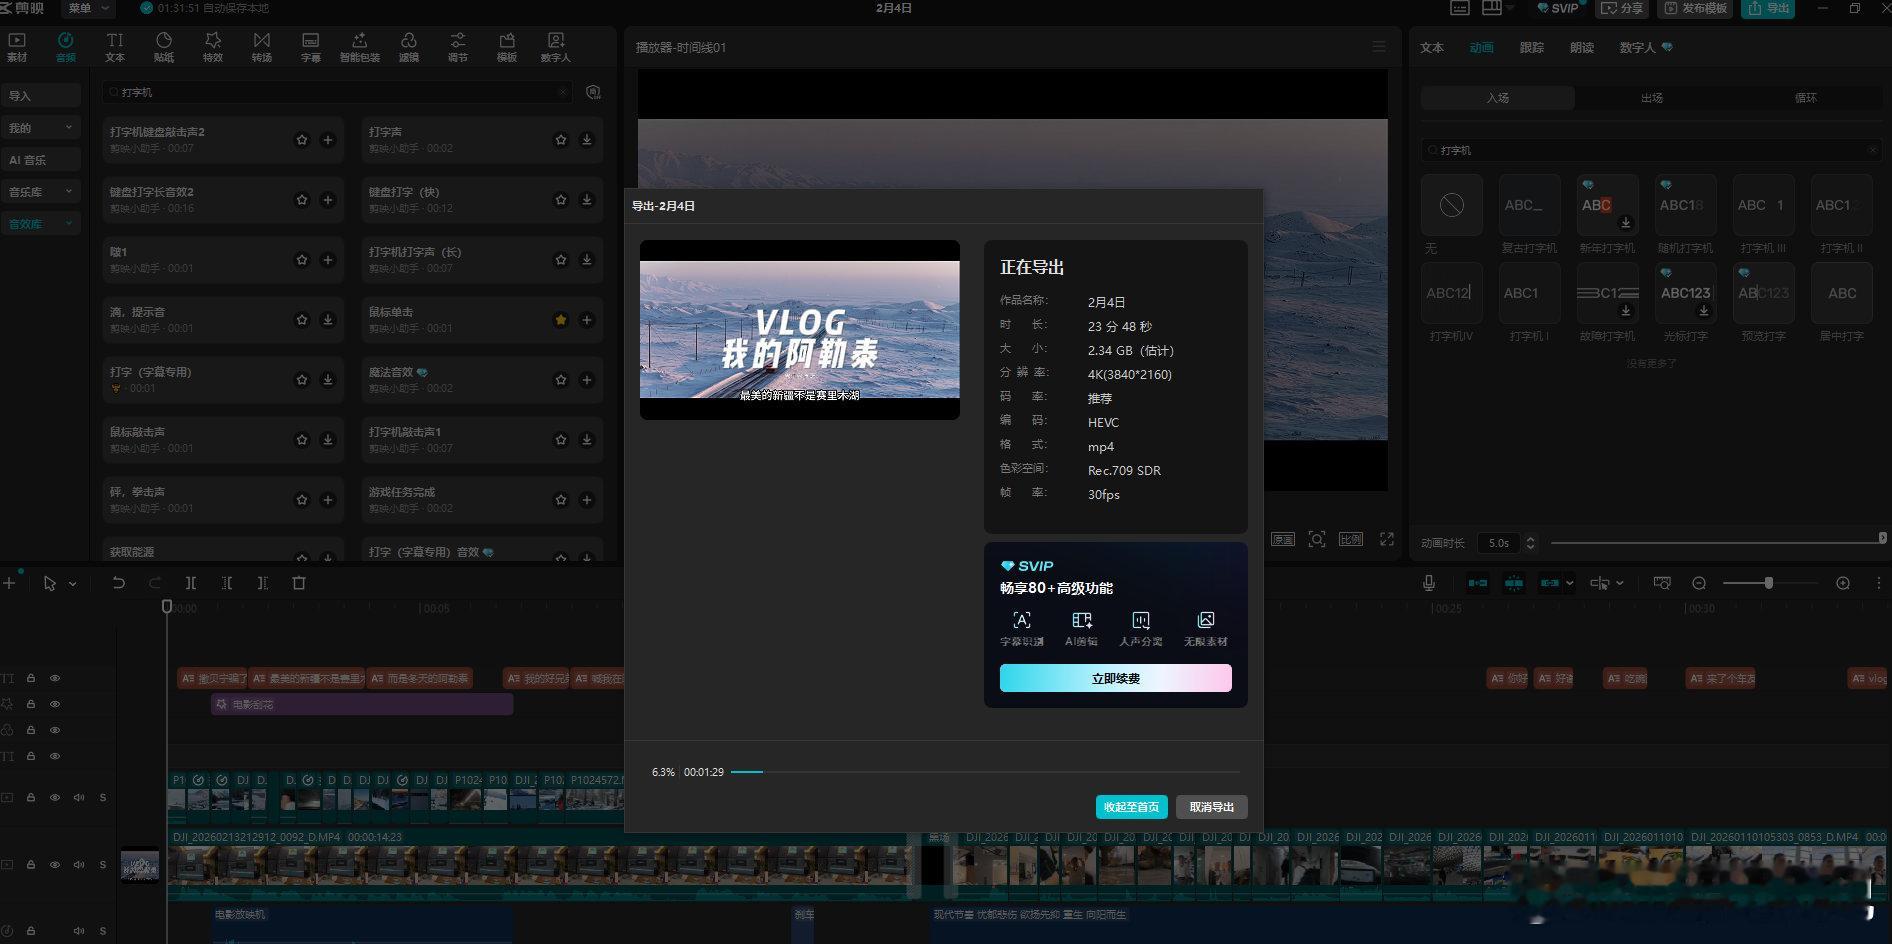Expand the 音乐库 music library section
Image resolution: width=1892 pixels, height=944 pixels.
pyautogui.click(x=40, y=192)
